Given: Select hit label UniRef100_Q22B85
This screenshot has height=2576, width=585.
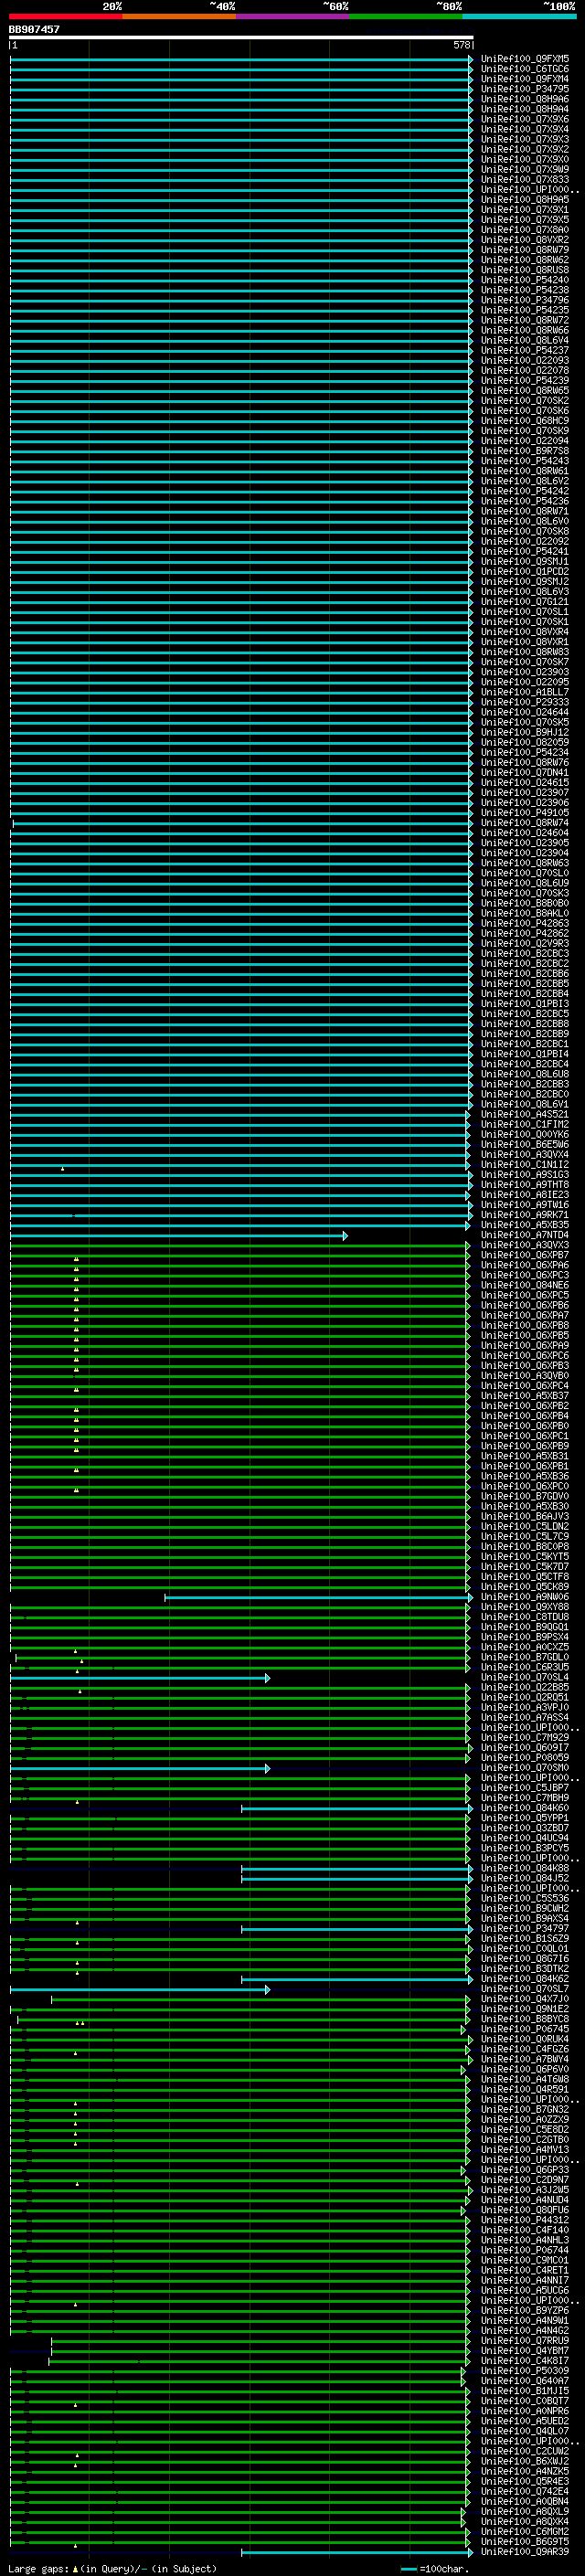Looking at the screenshot, I should click(525, 1688).
